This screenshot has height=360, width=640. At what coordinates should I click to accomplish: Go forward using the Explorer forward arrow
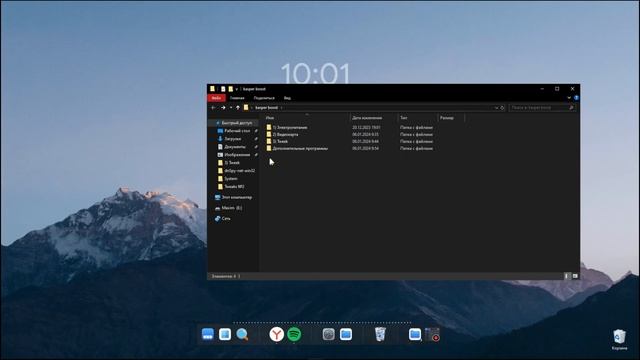click(223, 108)
